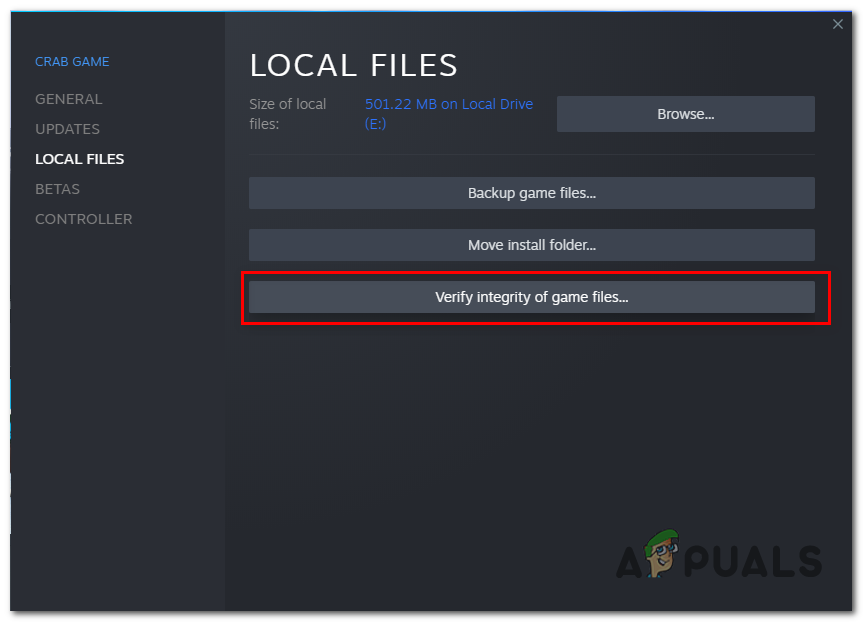Select the Local Files tab
Image resolution: width=863 pixels, height=622 pixels.
tap(79, 159)
